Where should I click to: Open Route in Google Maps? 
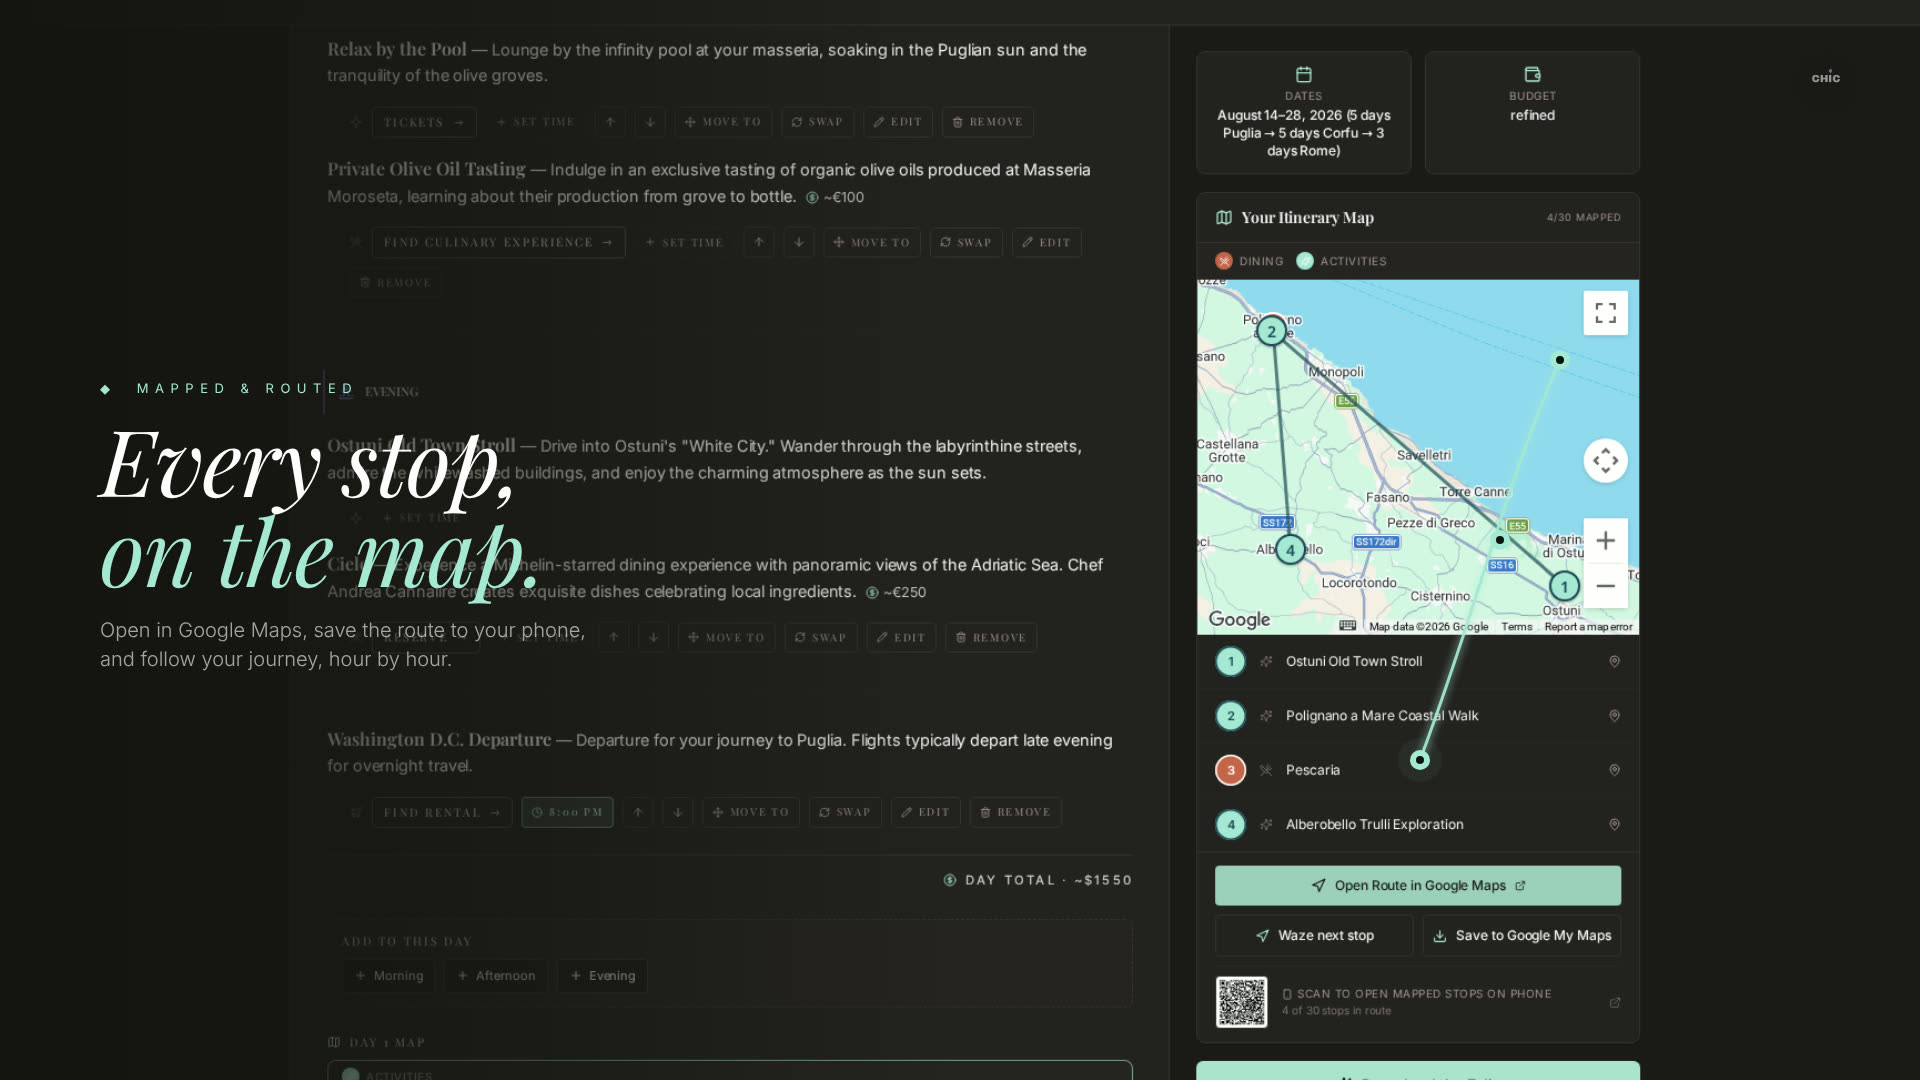point(1418,886)
